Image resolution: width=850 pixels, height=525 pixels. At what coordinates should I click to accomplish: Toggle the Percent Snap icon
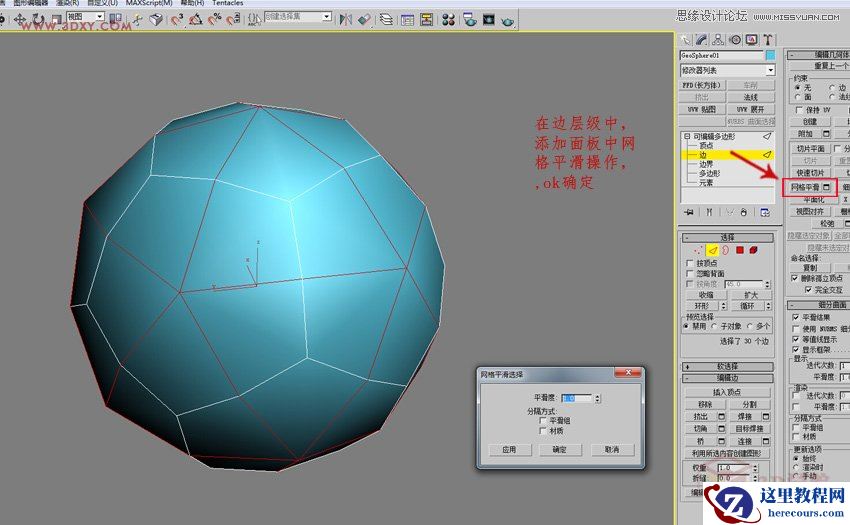(215, 20)
